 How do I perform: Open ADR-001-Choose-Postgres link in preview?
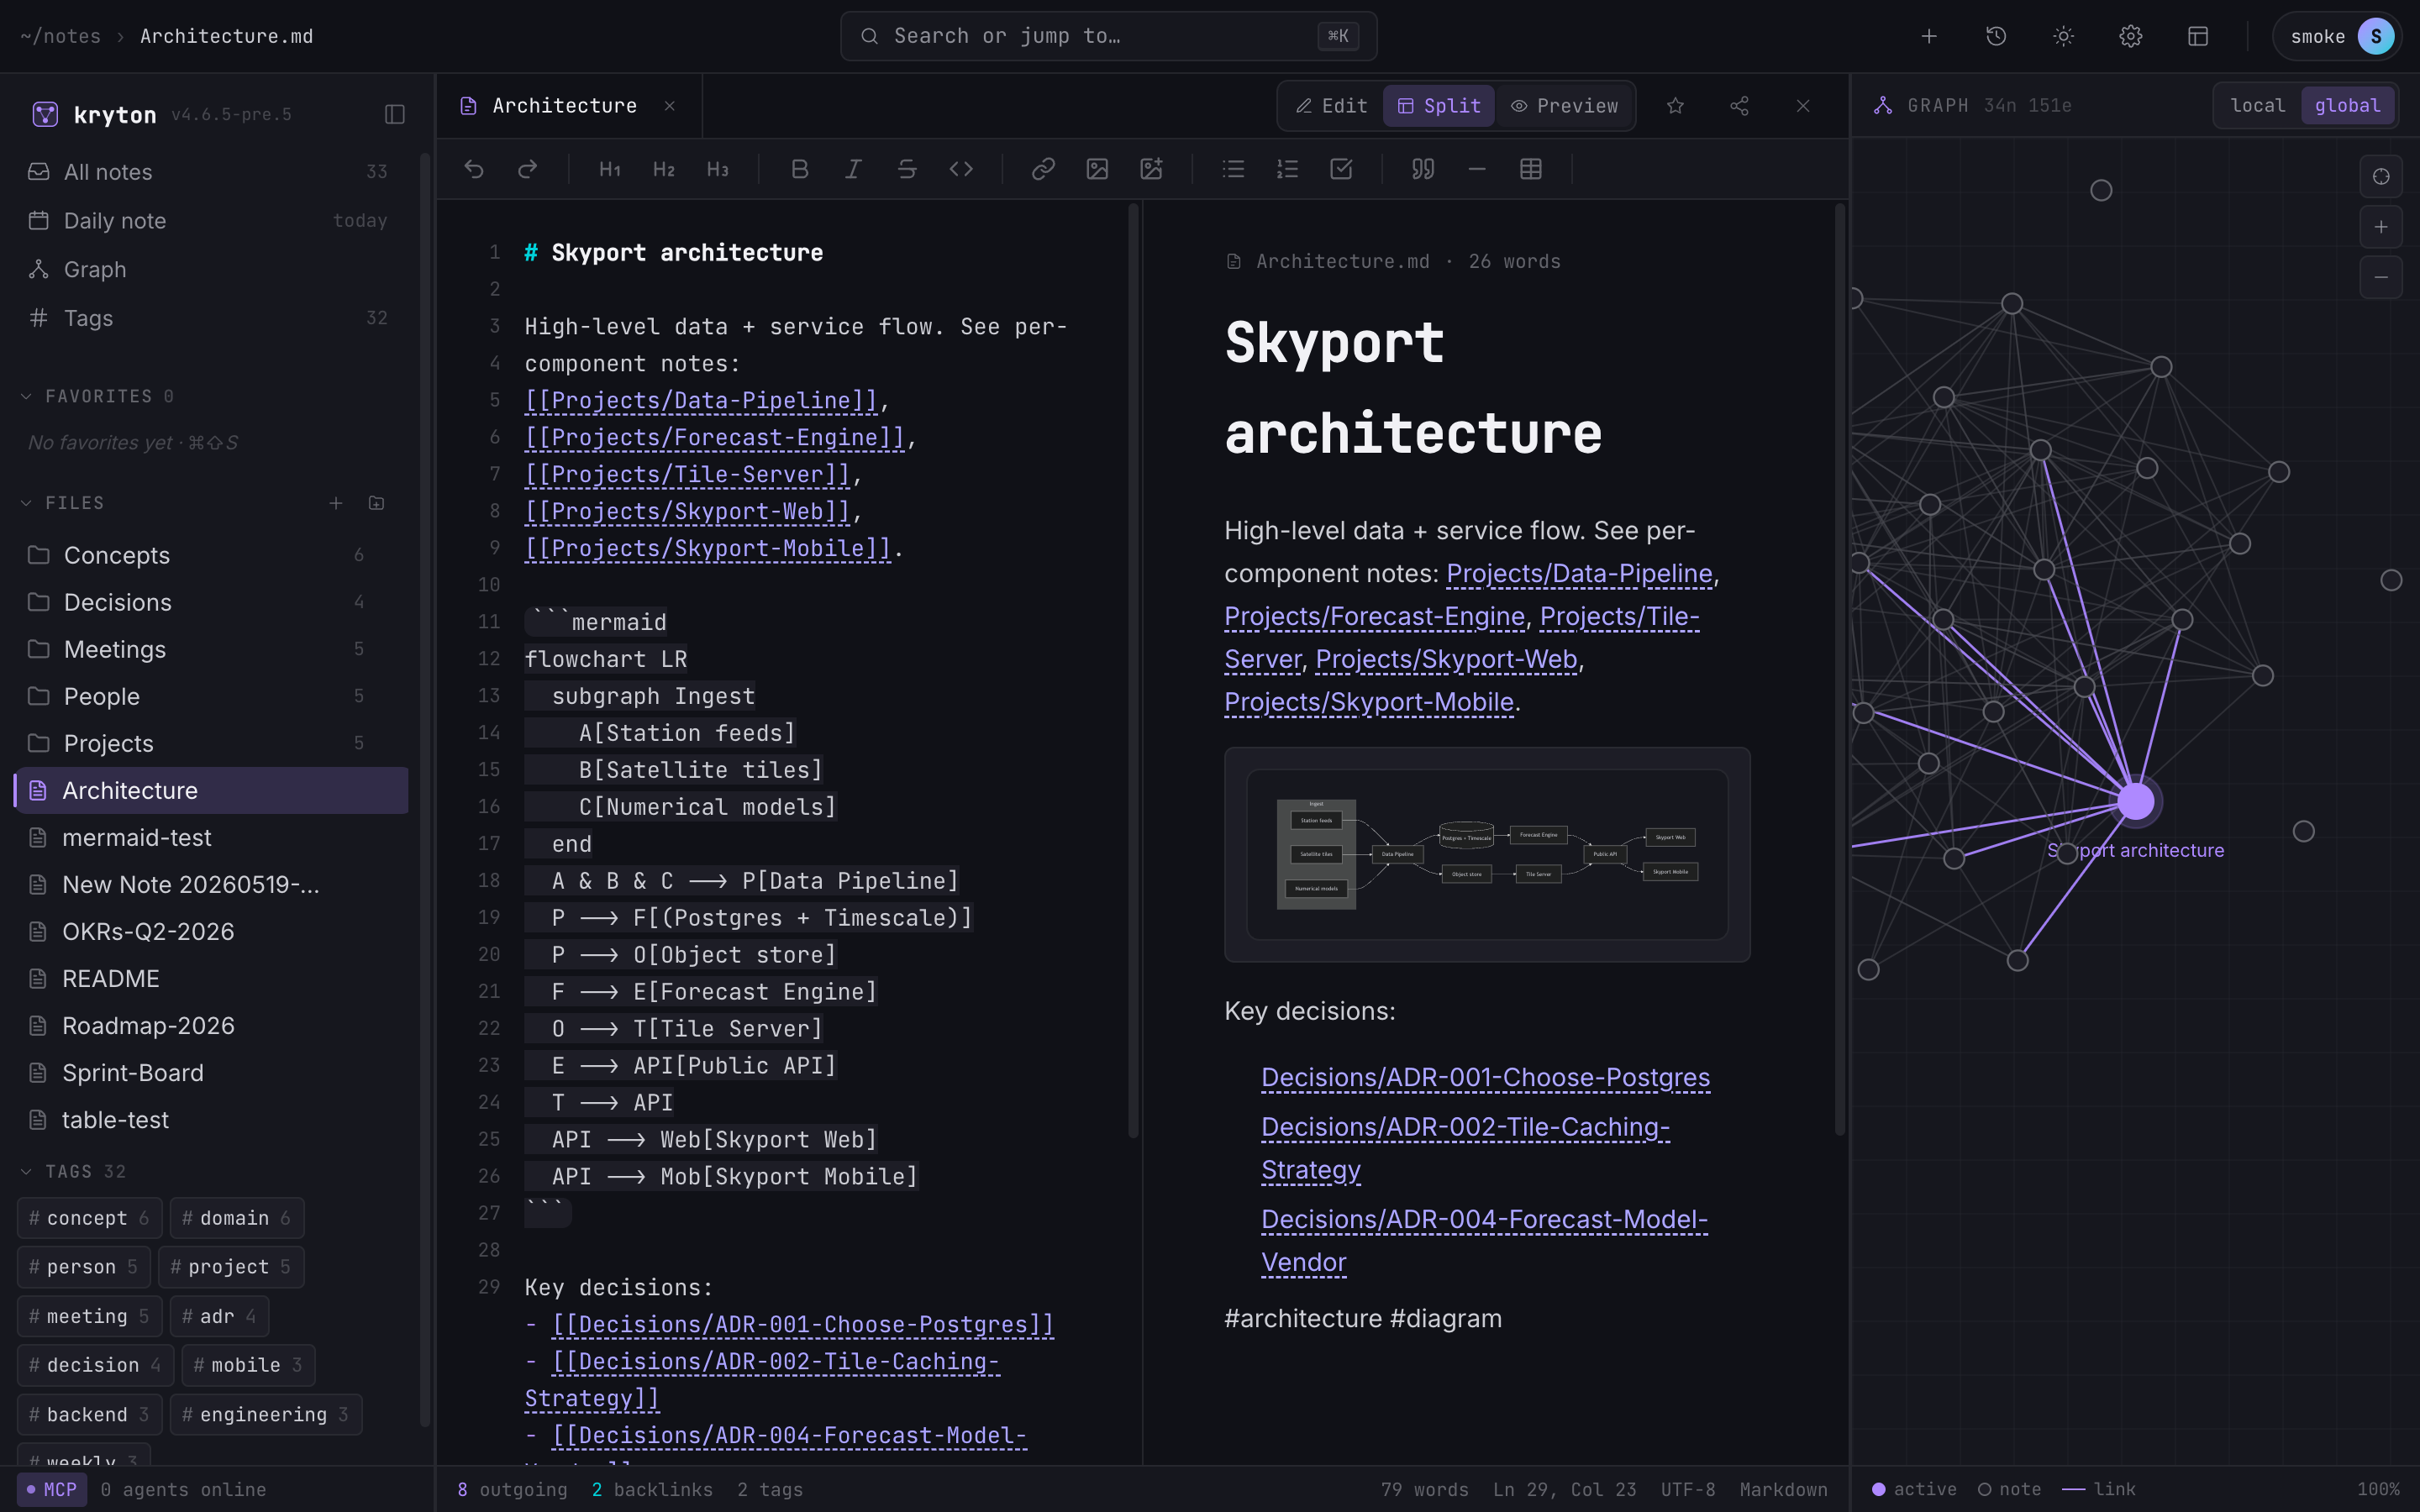(1485, 1077)
